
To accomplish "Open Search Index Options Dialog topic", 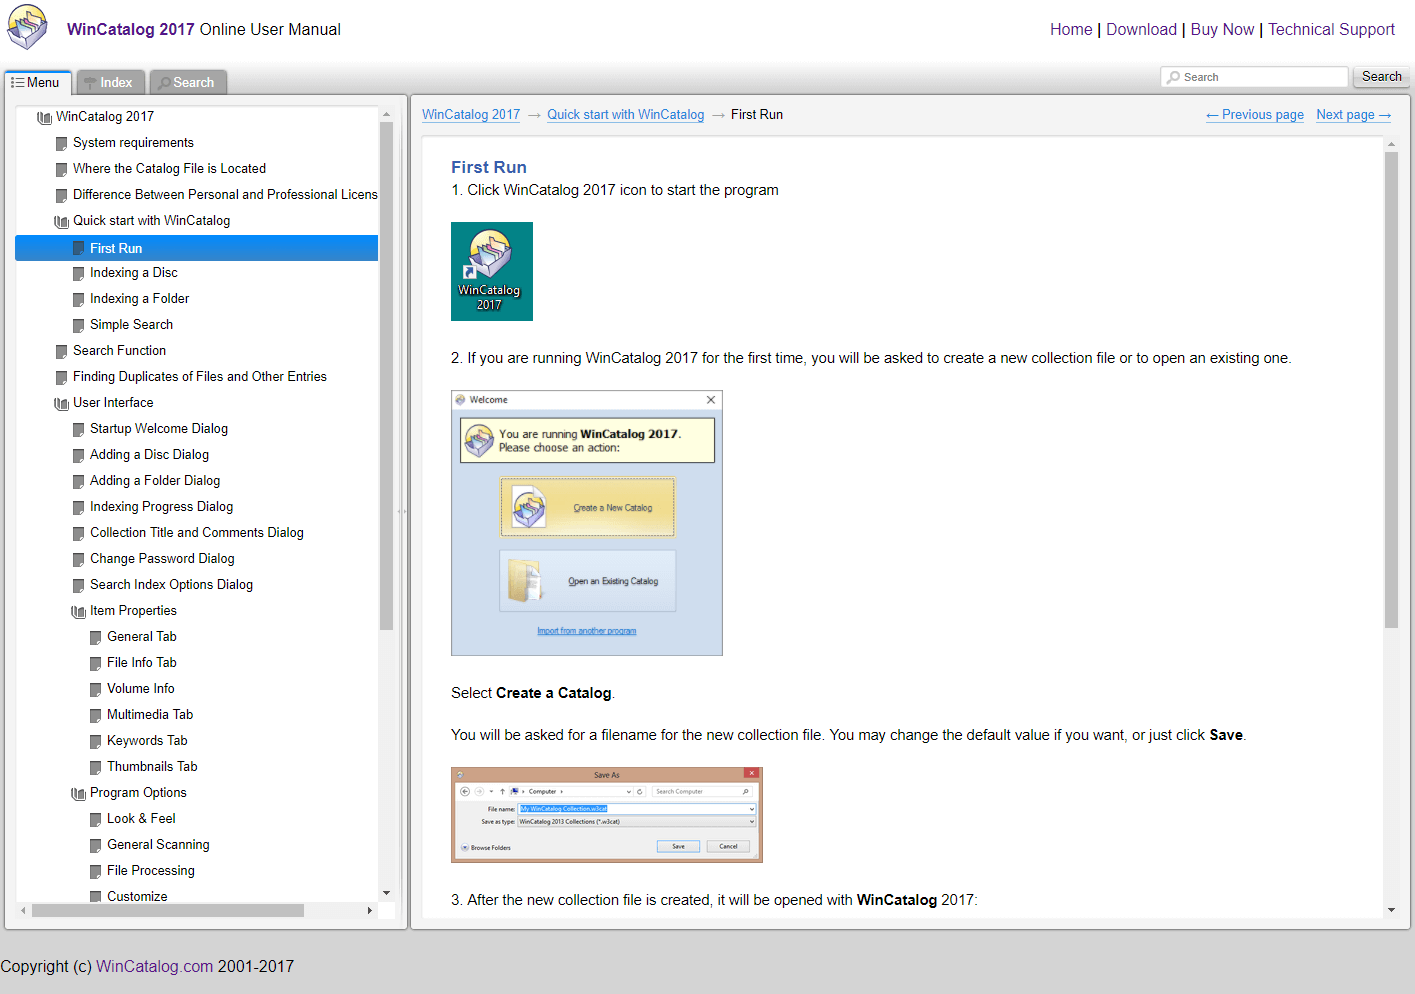I will [x=171, y=585].
